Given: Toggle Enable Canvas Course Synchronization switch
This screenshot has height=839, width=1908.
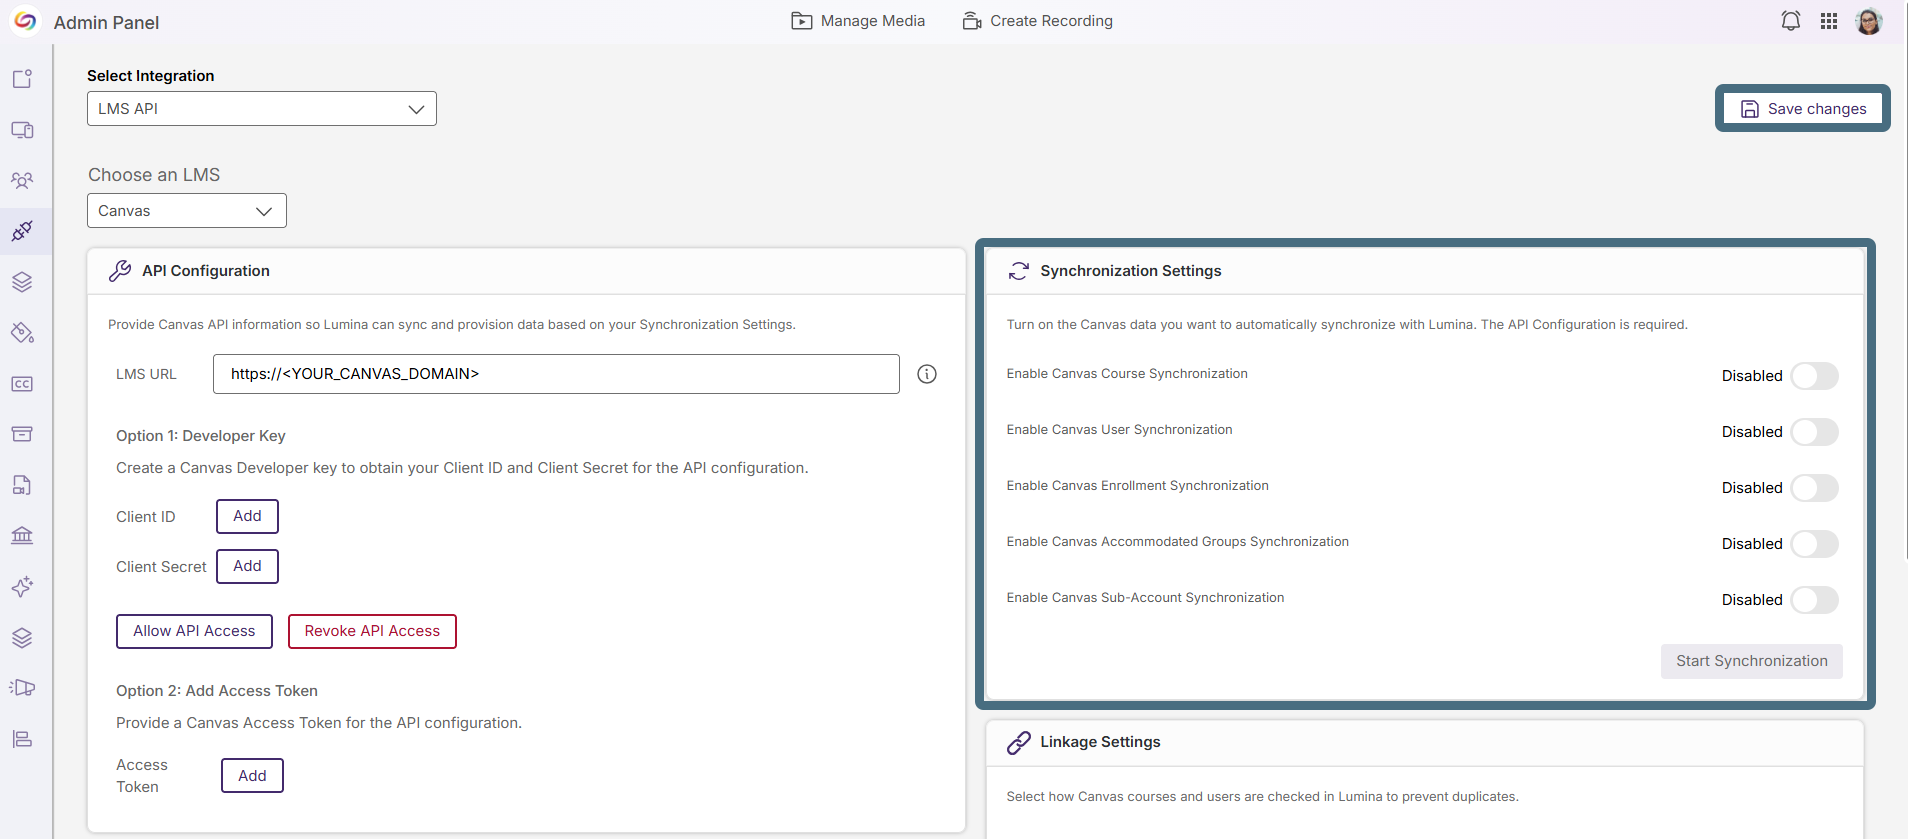Looking at the screenshot, I should [1814, 376].
